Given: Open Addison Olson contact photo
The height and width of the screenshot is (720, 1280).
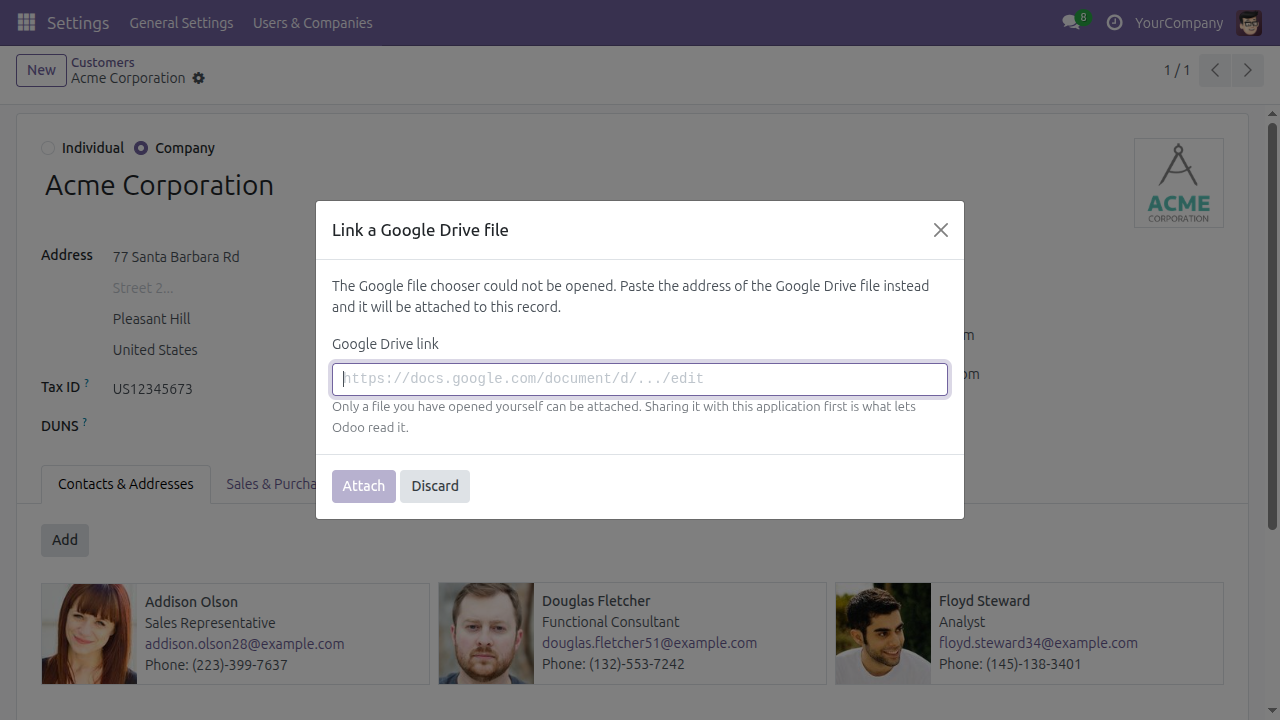Looking at the screenshot, I should [x=89, y=634].
